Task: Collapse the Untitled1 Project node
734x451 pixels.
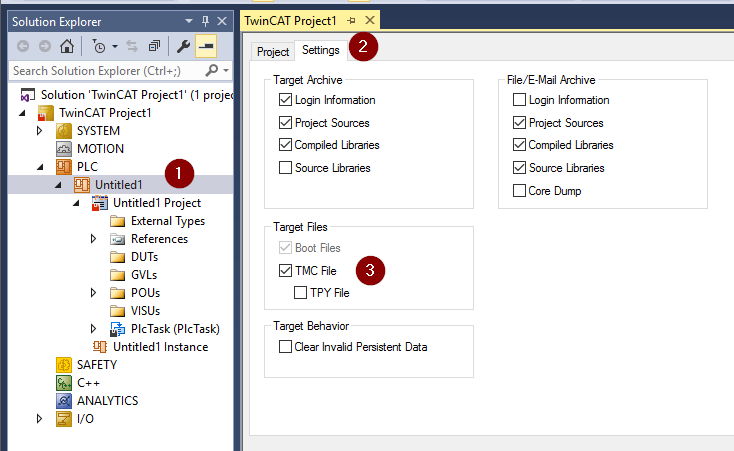Action: point(76,203)
